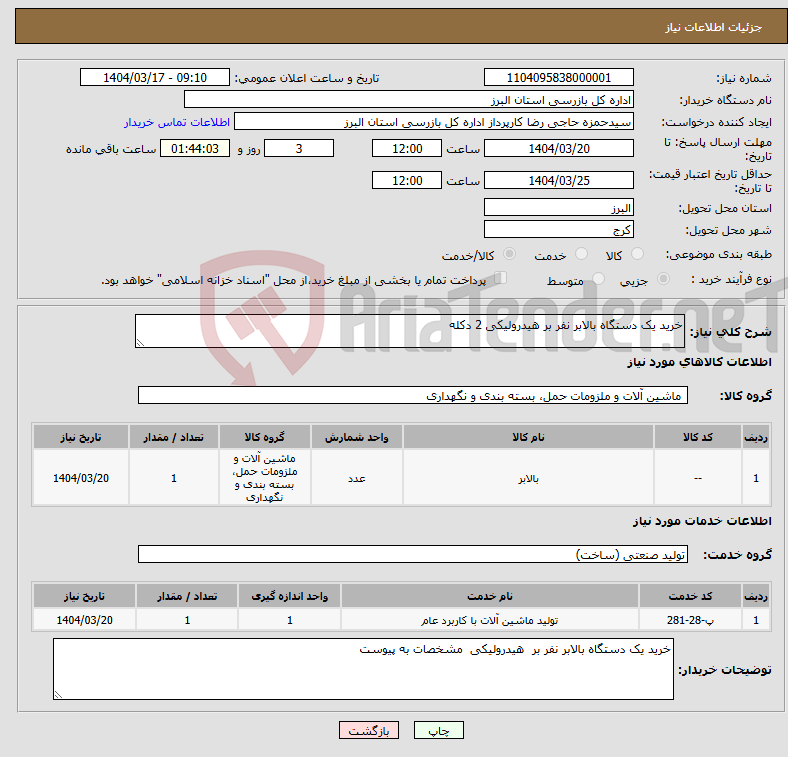Click the چاپ (print) button

click(x=438, y=730)
